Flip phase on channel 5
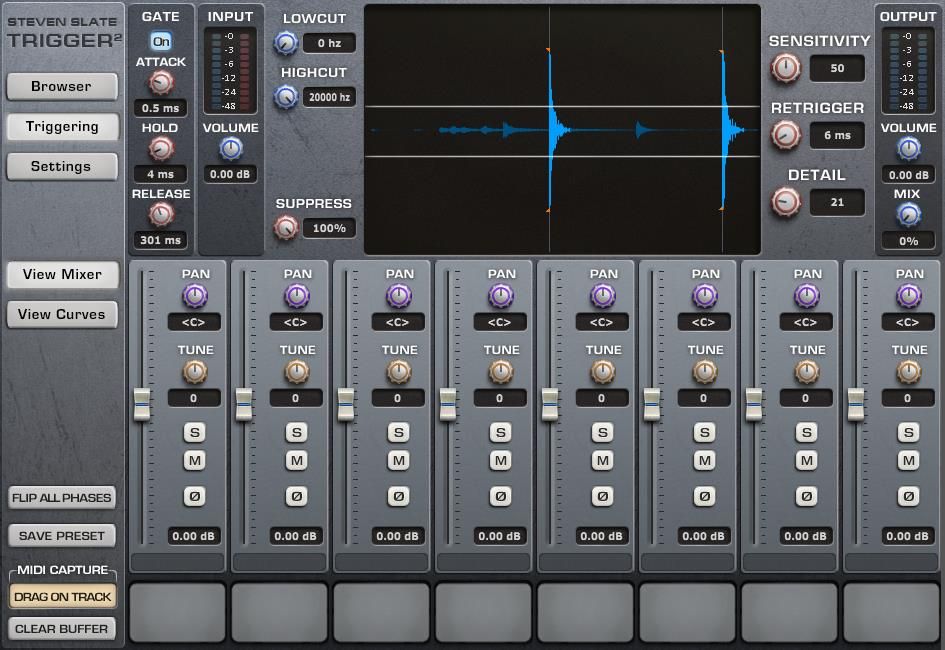 pyautogui.click(x=602, y=496)
